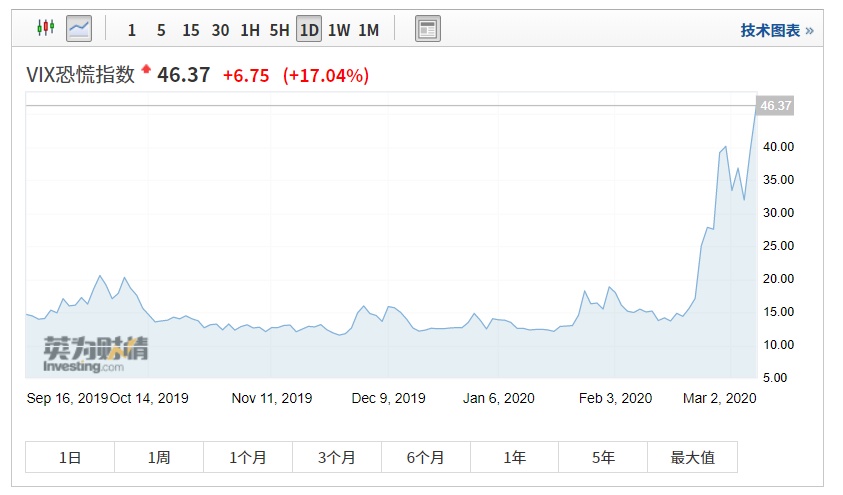
Task: Choose the 30 minute interval
Action: tap(220, 30)
